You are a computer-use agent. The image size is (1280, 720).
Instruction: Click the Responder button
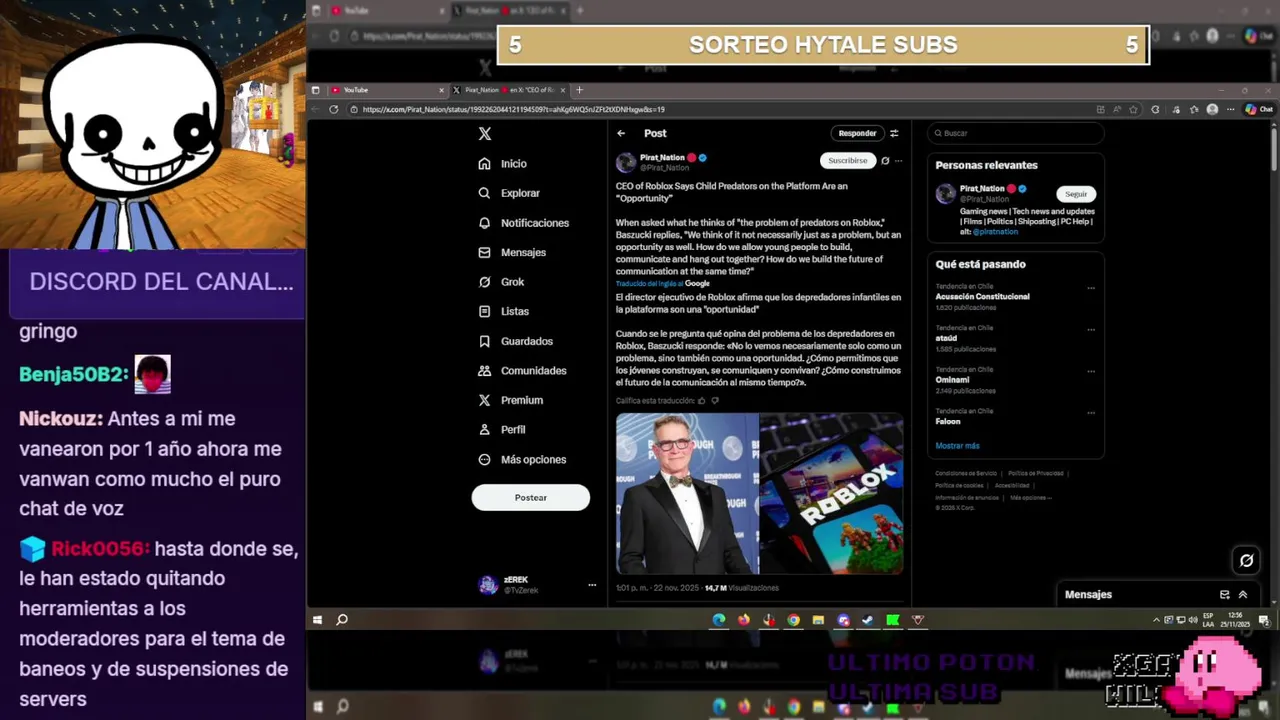857,133
